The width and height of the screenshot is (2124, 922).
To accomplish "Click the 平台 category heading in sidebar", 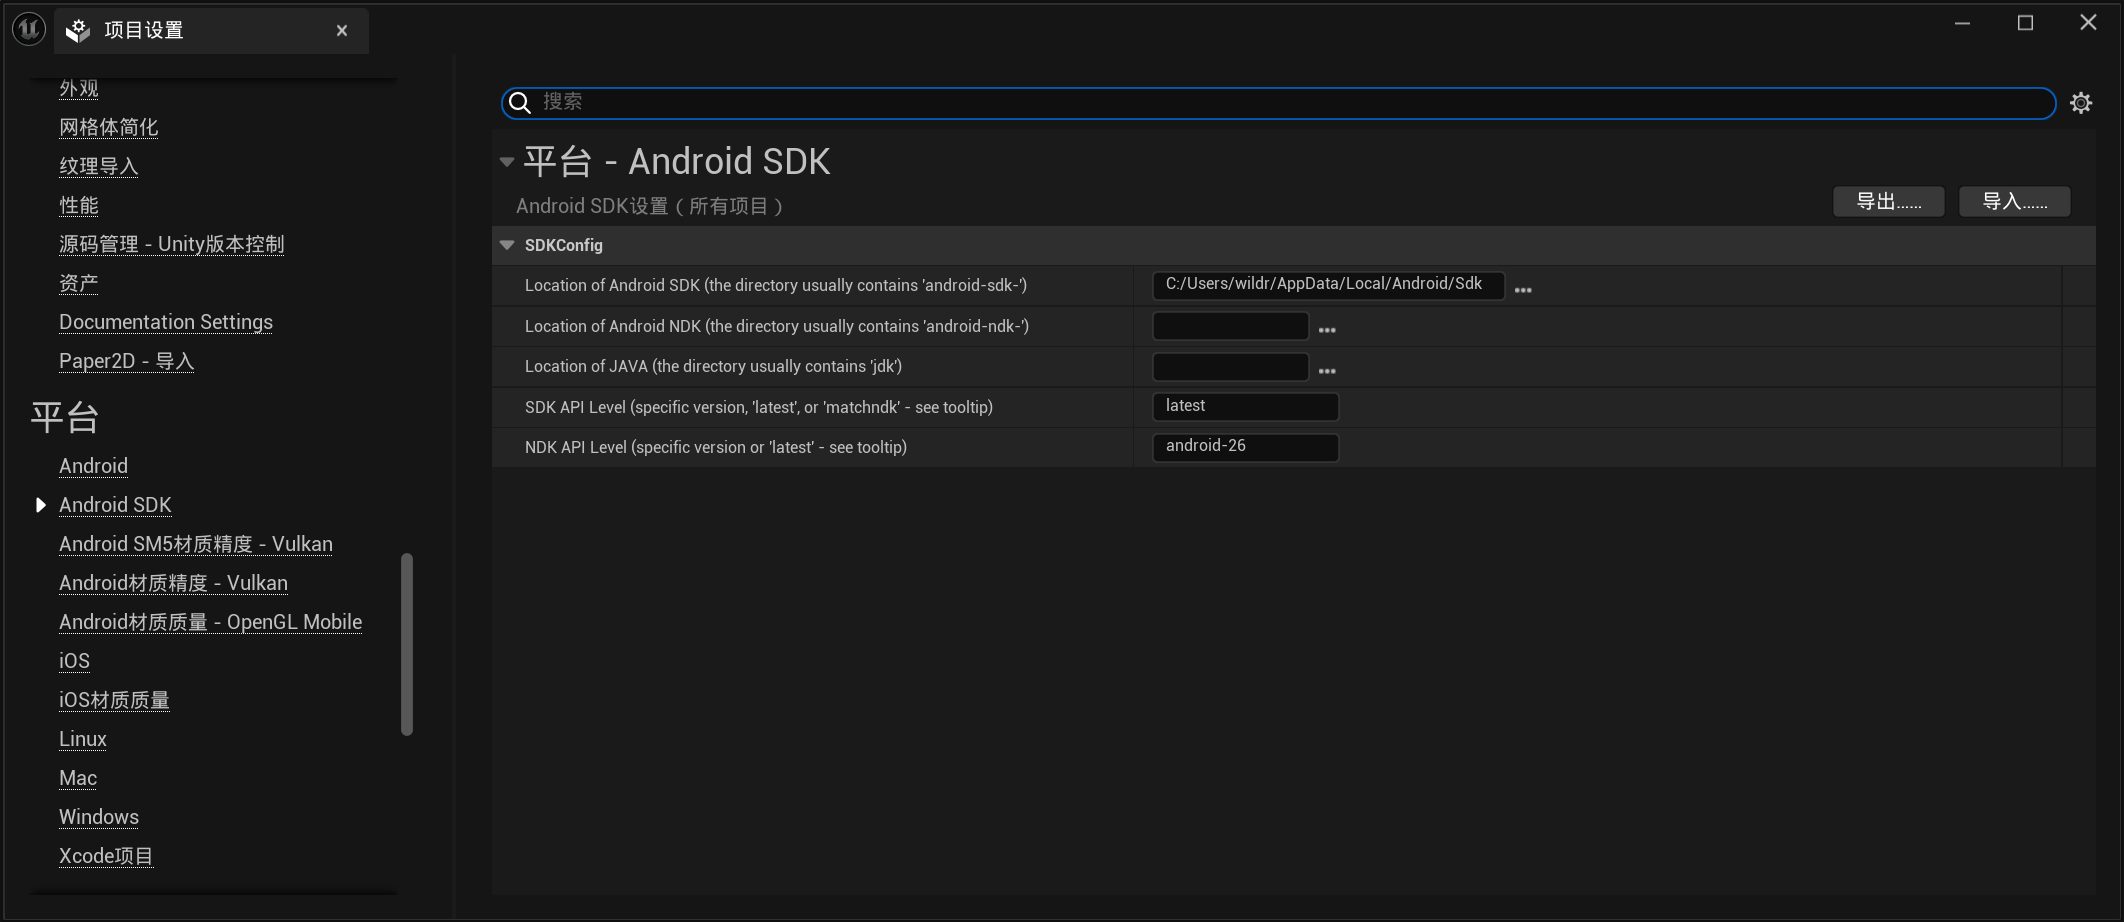I will pos(65,417).
